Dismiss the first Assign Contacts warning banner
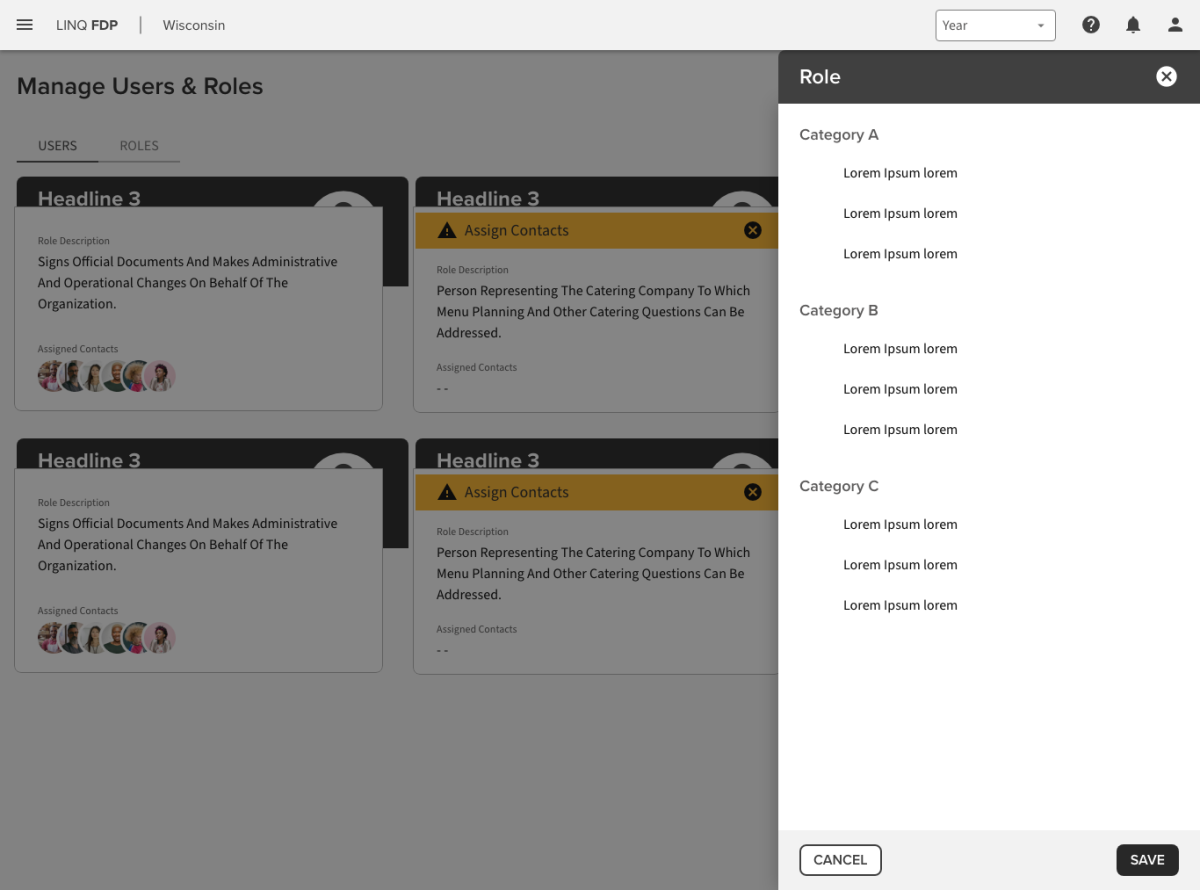Image resolution: width=1200 pixels, height=890 pixels. [x=753, y=230]
